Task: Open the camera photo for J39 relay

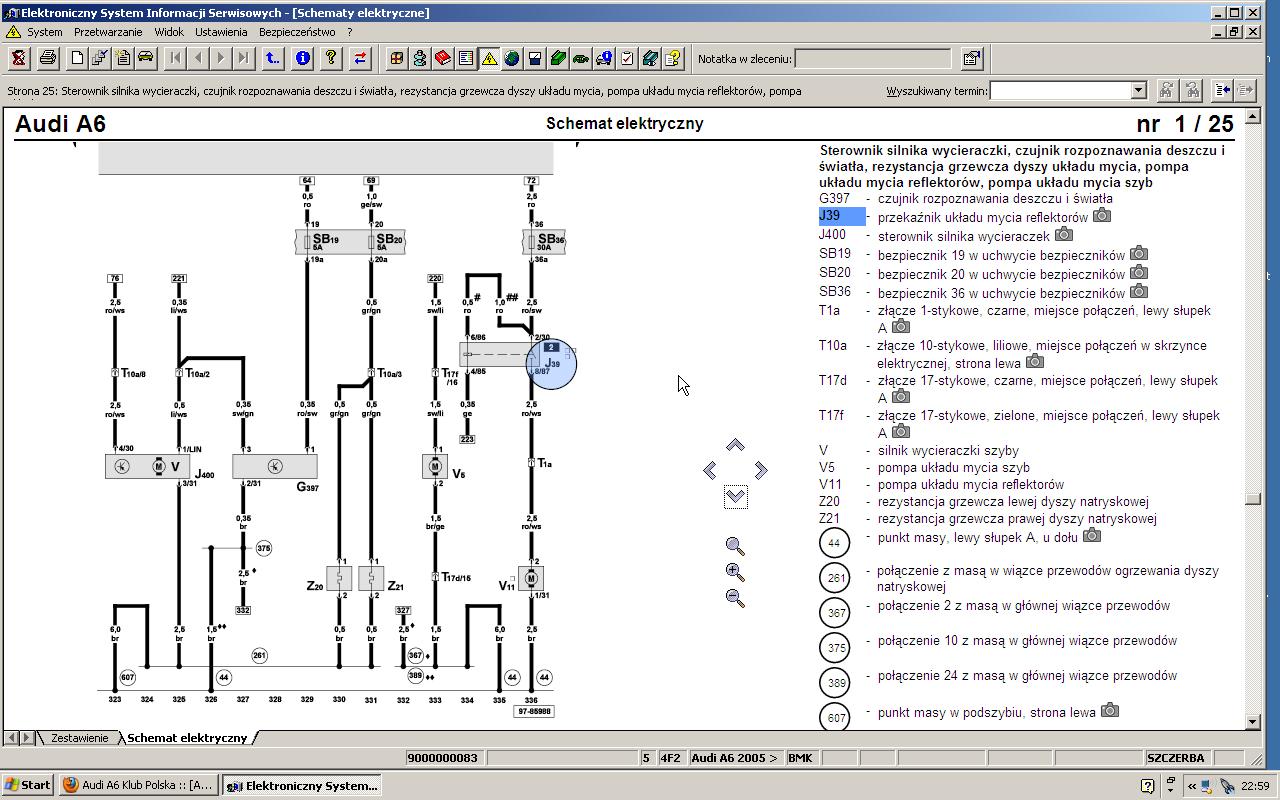Action: point(1101,215)
